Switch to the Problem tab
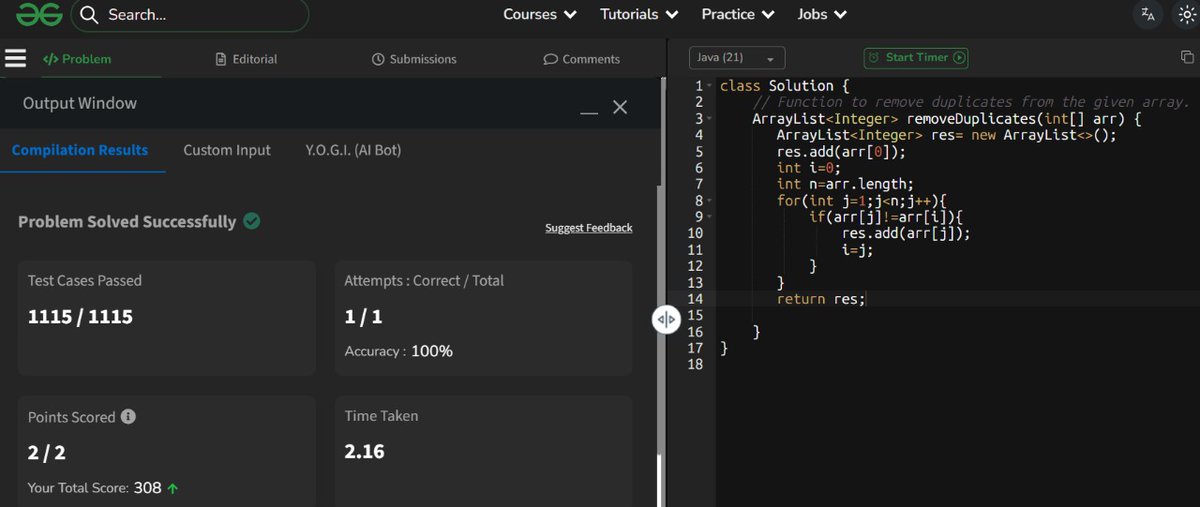 [77, 59]
